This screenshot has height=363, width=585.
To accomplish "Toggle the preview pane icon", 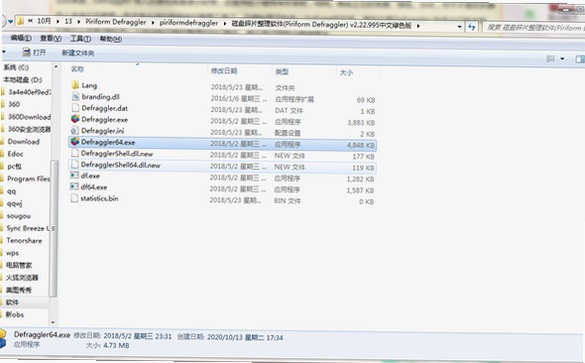I will [580, 59].
